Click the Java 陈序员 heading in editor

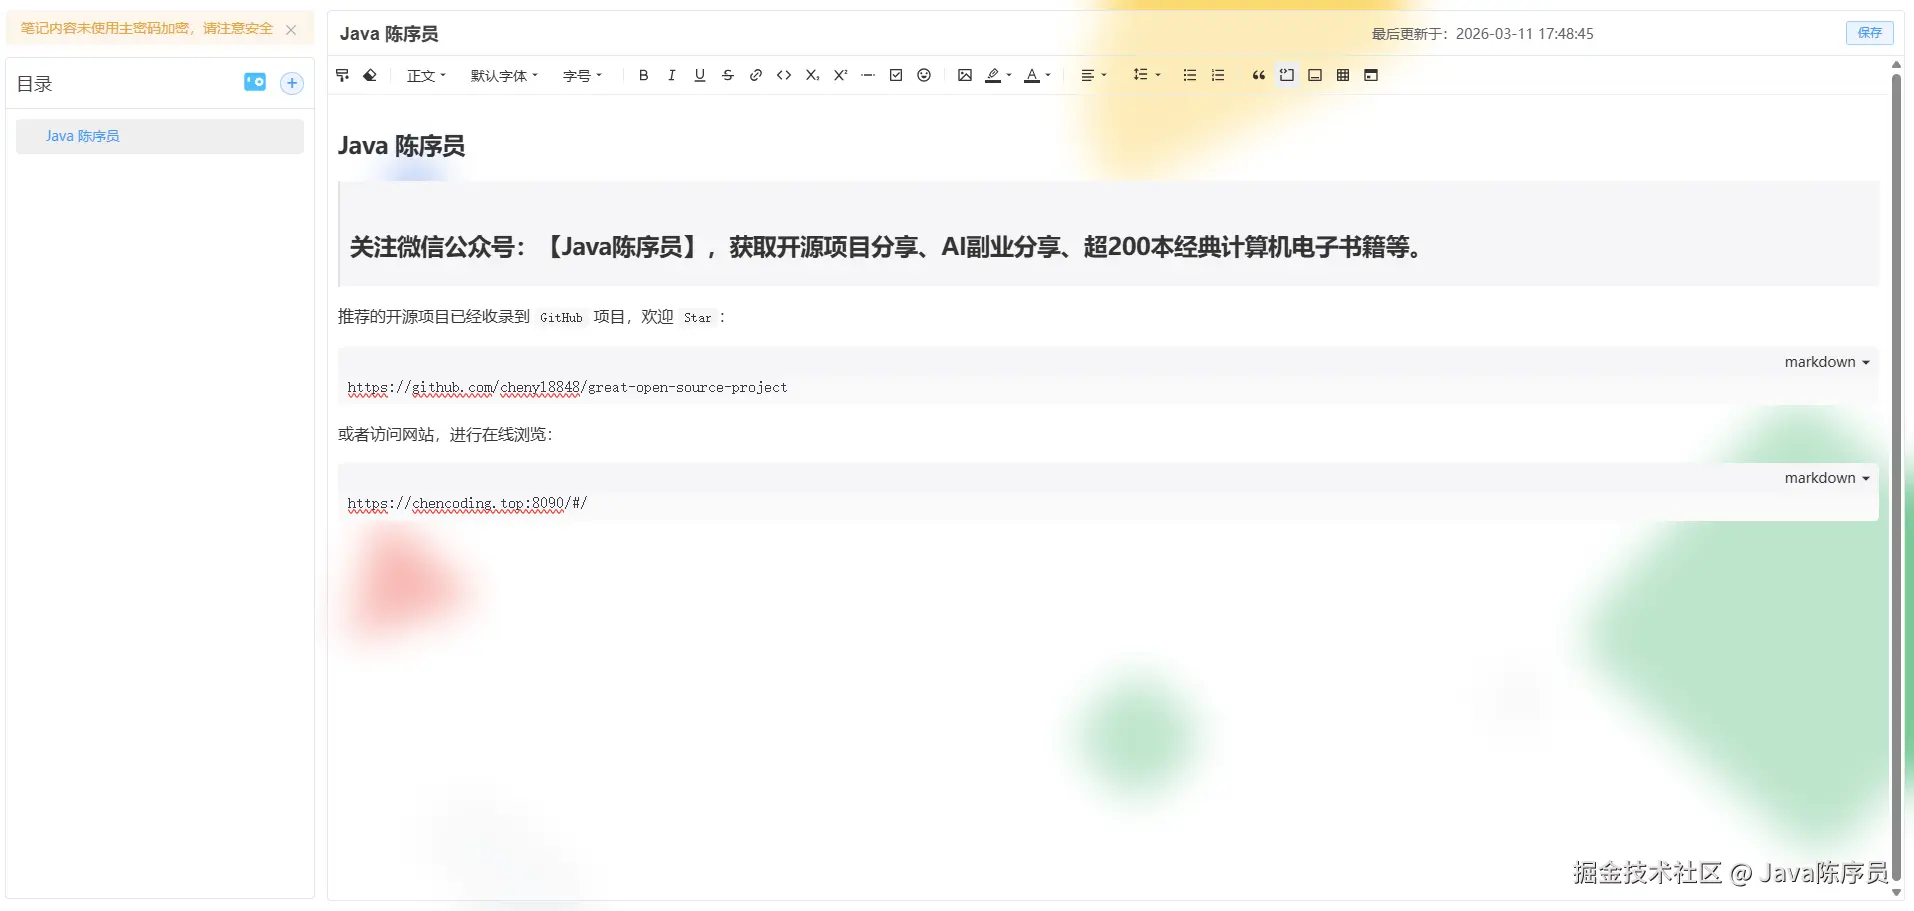tap(401, 146)
